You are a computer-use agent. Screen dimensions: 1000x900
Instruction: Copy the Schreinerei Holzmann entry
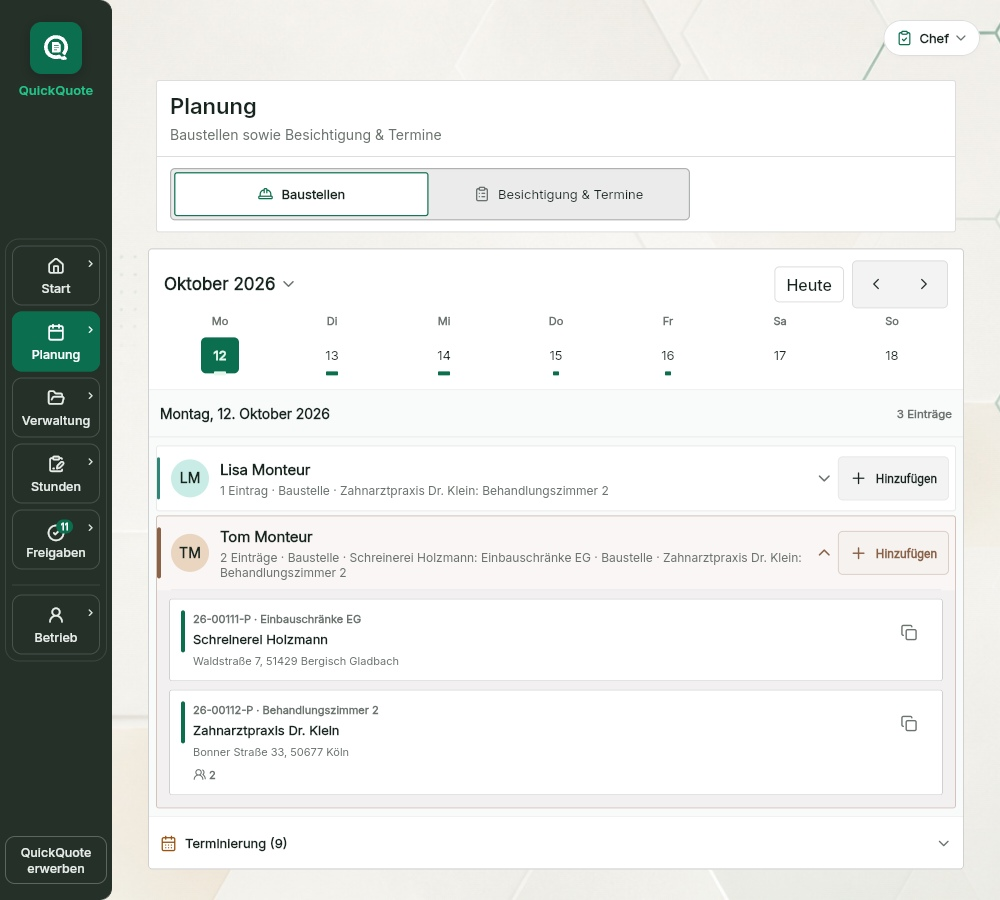coord(909,633)
